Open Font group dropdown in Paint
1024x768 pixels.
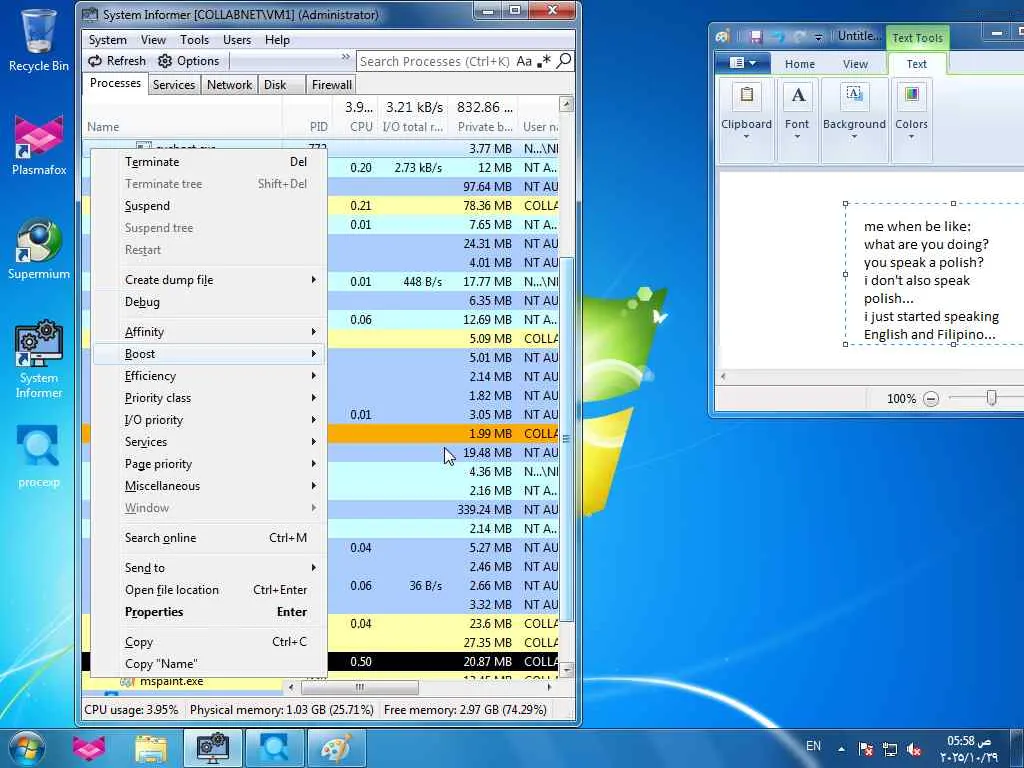[x=797, y=118]
